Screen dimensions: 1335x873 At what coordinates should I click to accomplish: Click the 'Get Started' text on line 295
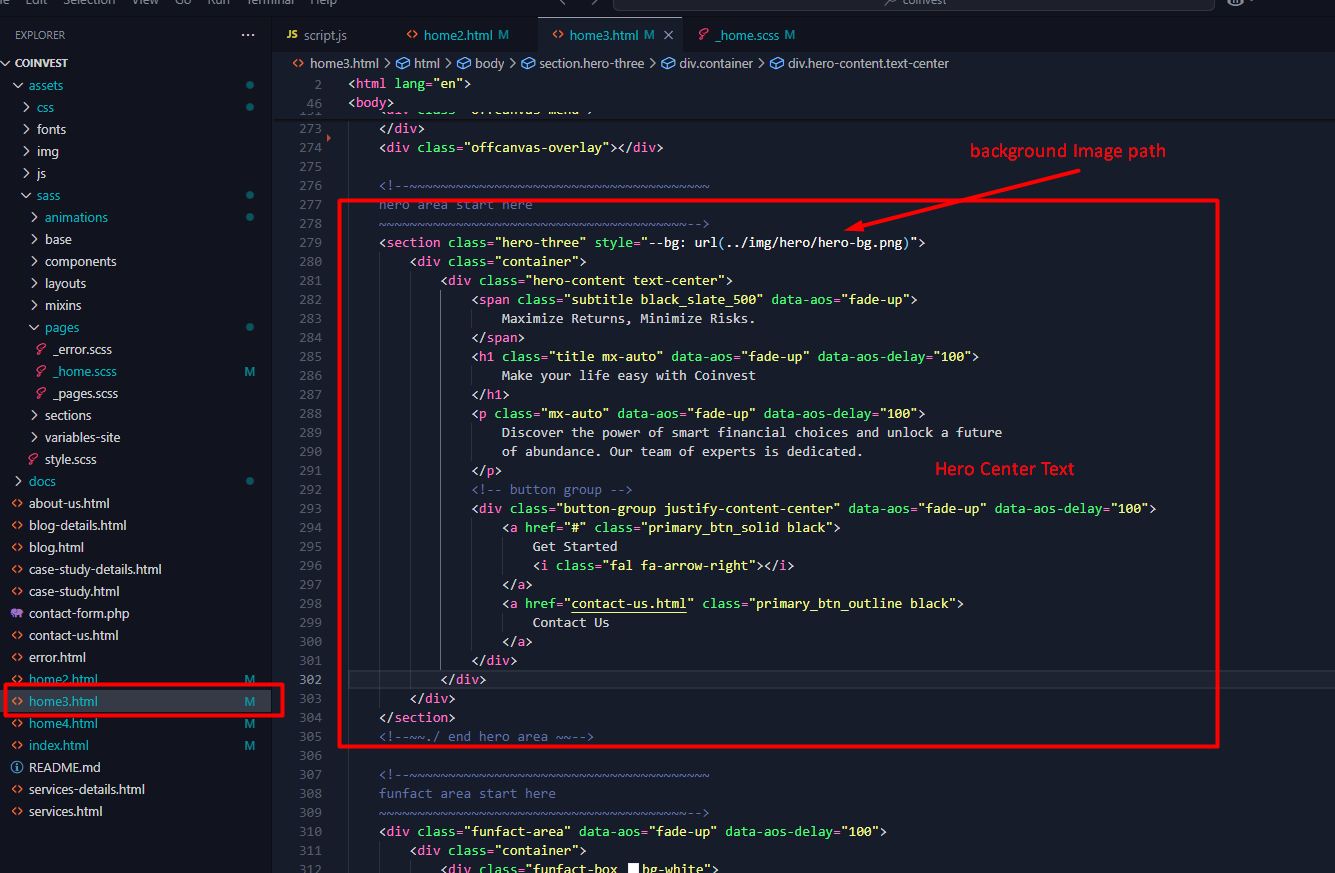(x=575, y=546)
